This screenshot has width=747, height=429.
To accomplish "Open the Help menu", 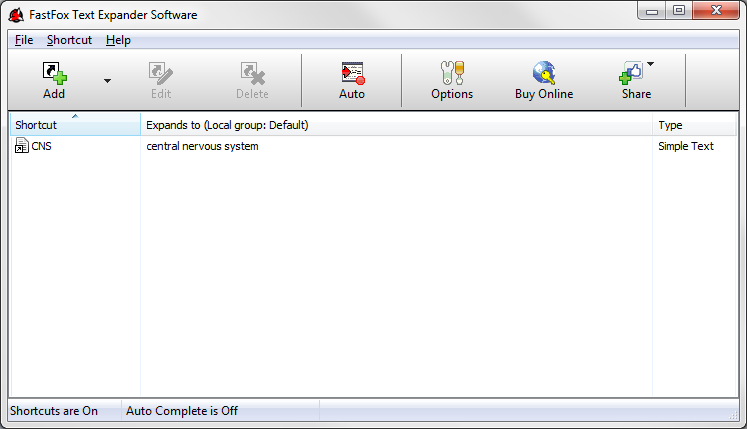I will [x=118, y=40].
